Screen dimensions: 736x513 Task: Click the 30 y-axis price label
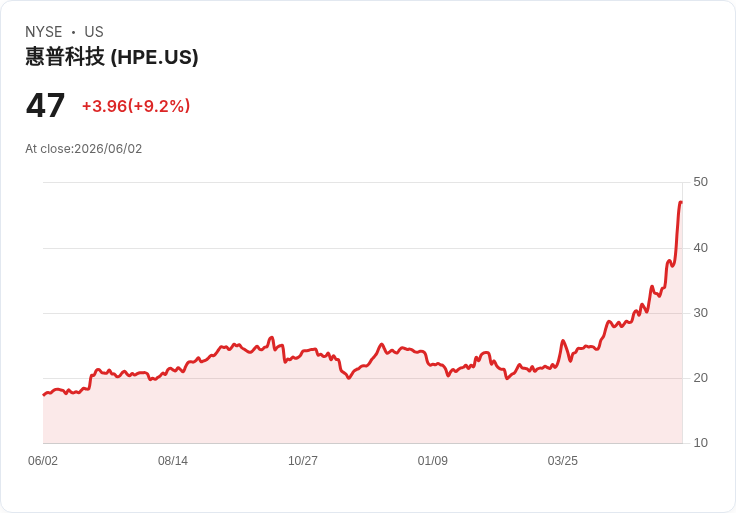click(700, 313)
